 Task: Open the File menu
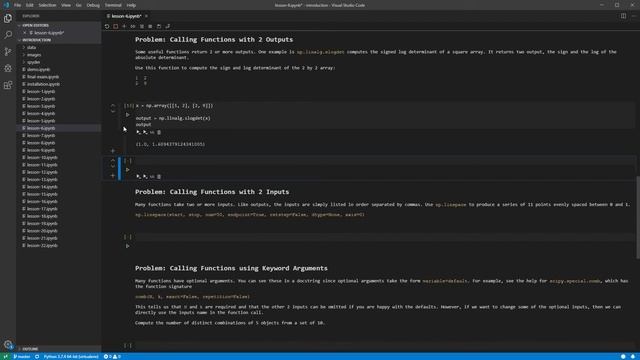[x=17, y=5]
